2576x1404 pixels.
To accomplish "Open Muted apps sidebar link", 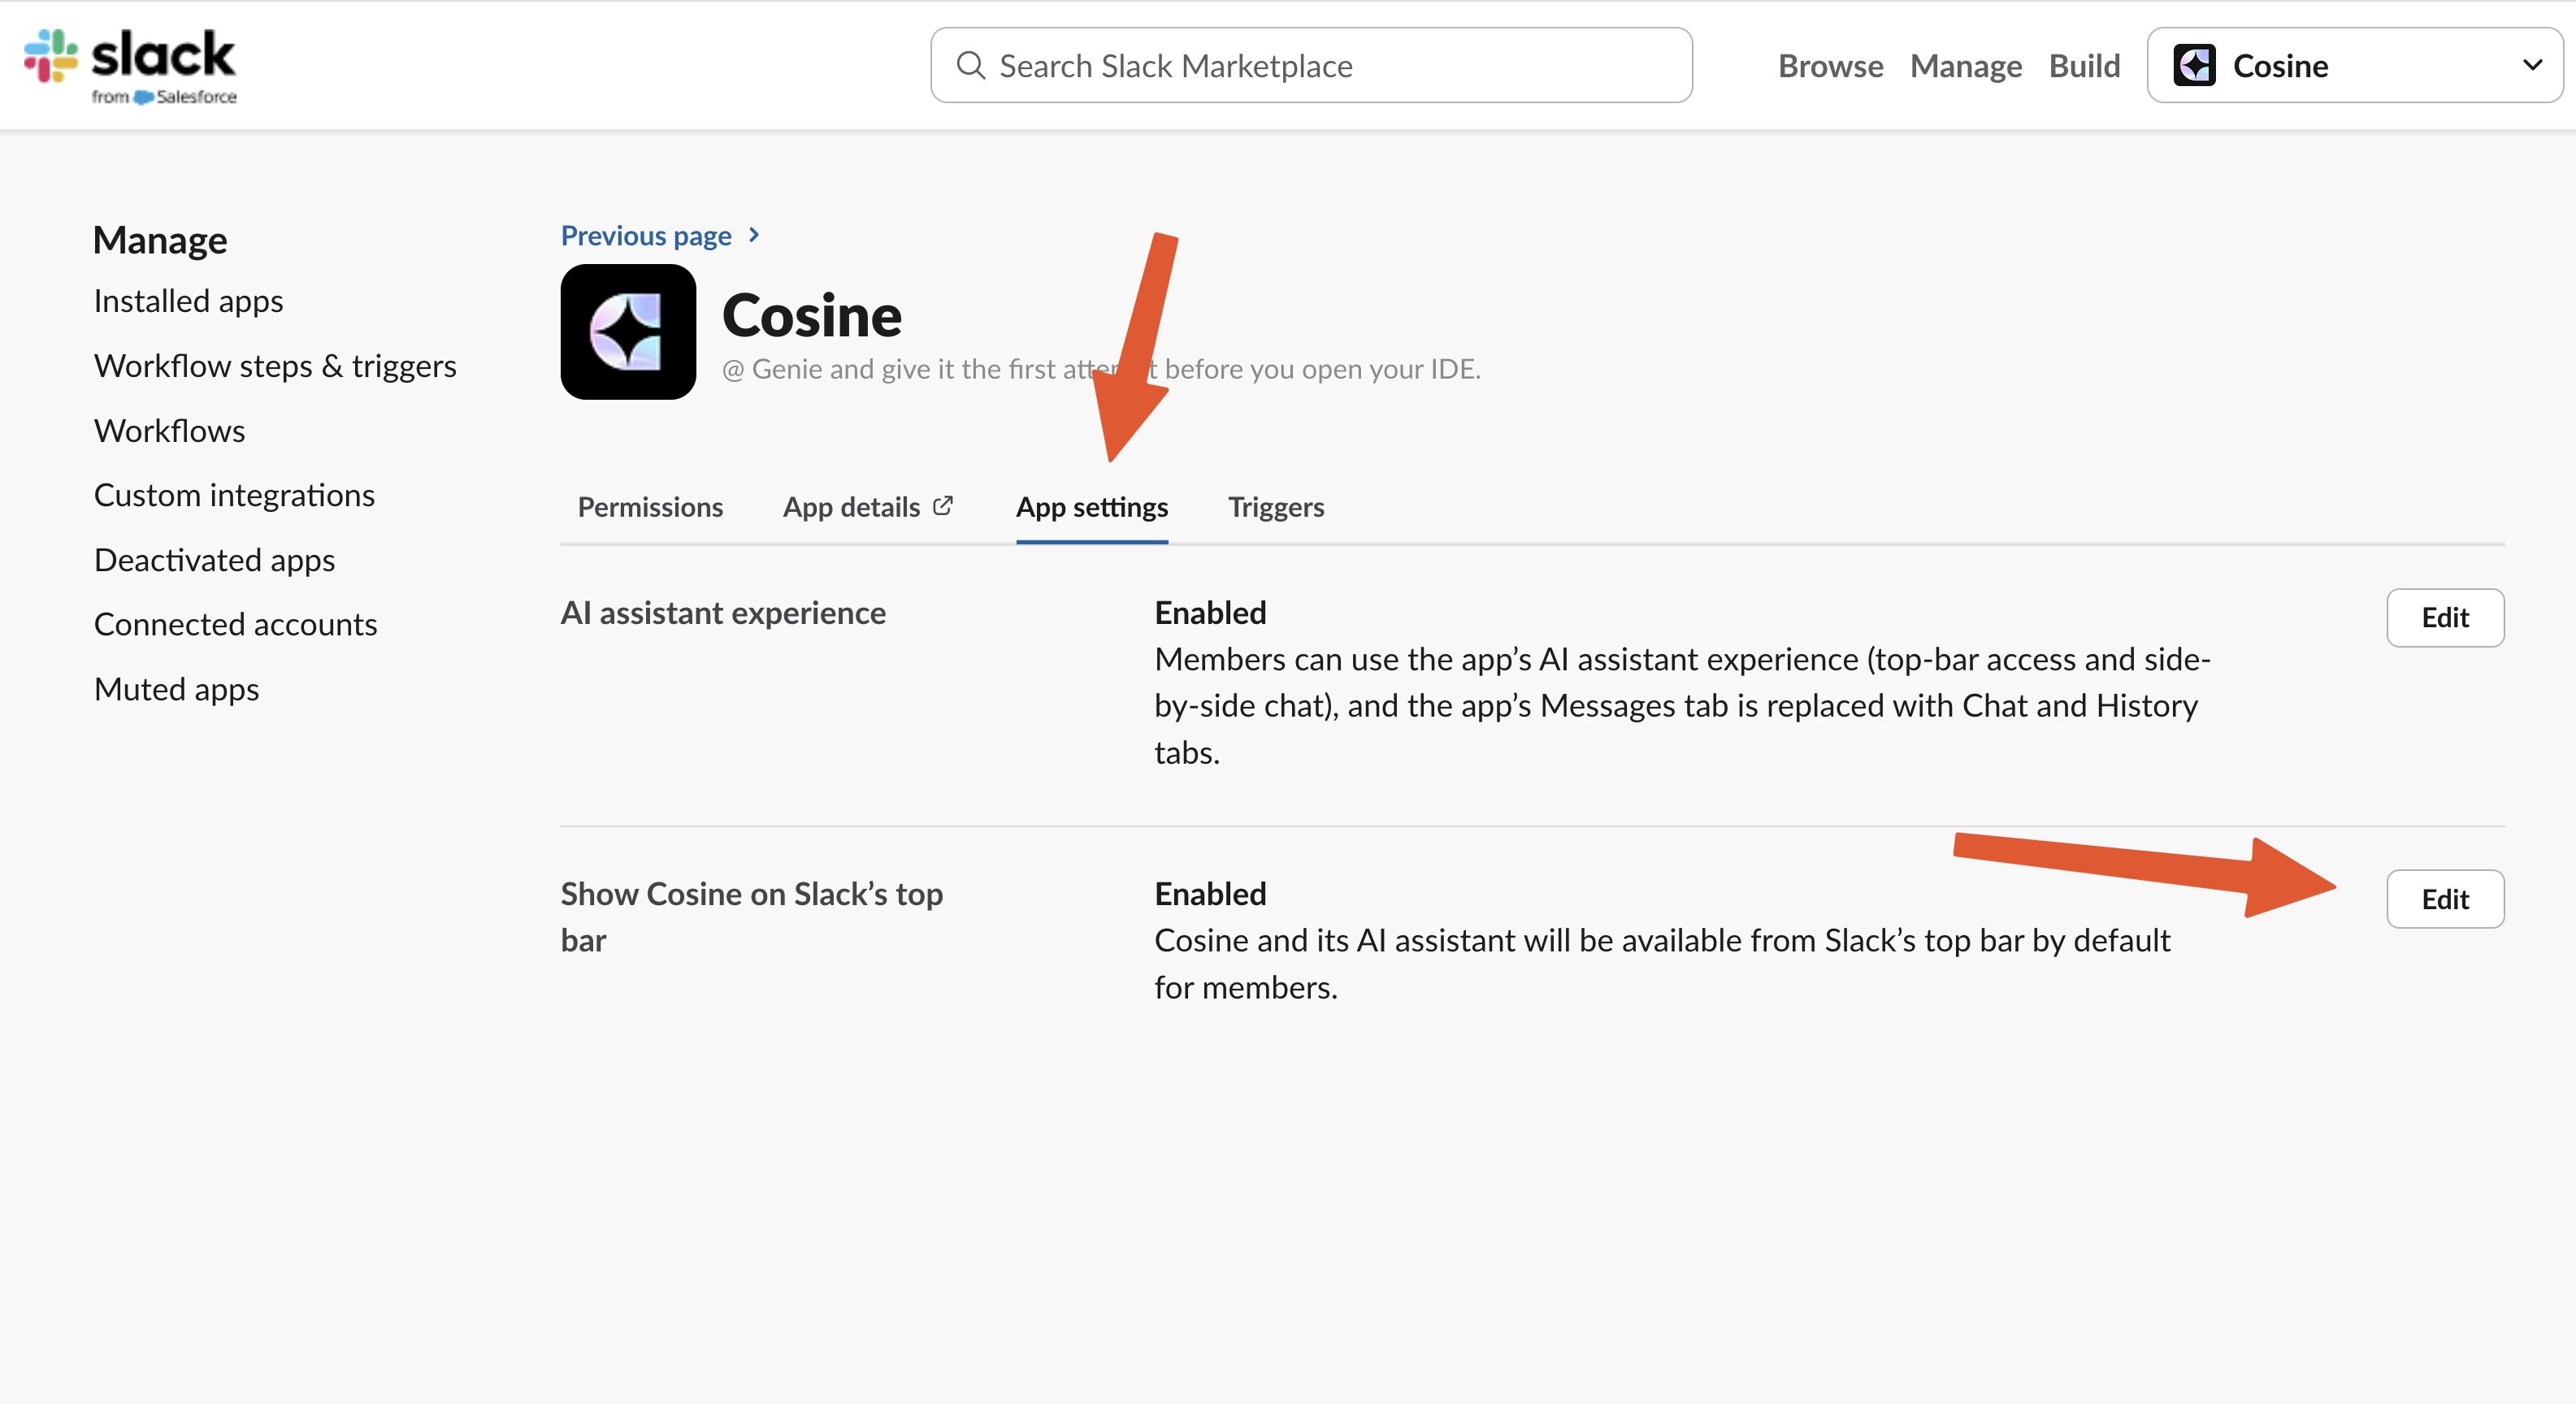I will (x=176, y=689).
